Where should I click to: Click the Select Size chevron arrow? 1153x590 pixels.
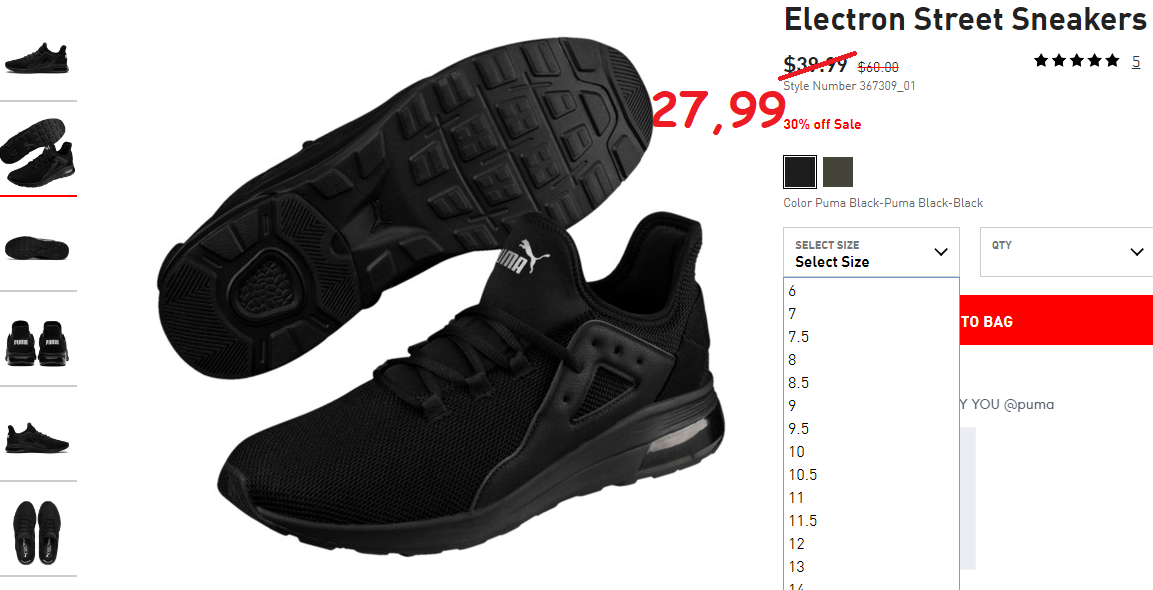[x=940, y=252]
